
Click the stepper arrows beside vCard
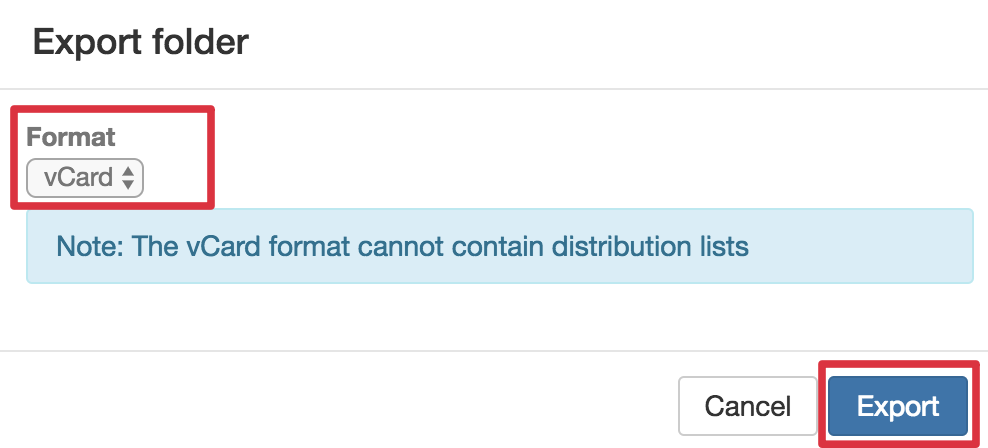point(128,178)
